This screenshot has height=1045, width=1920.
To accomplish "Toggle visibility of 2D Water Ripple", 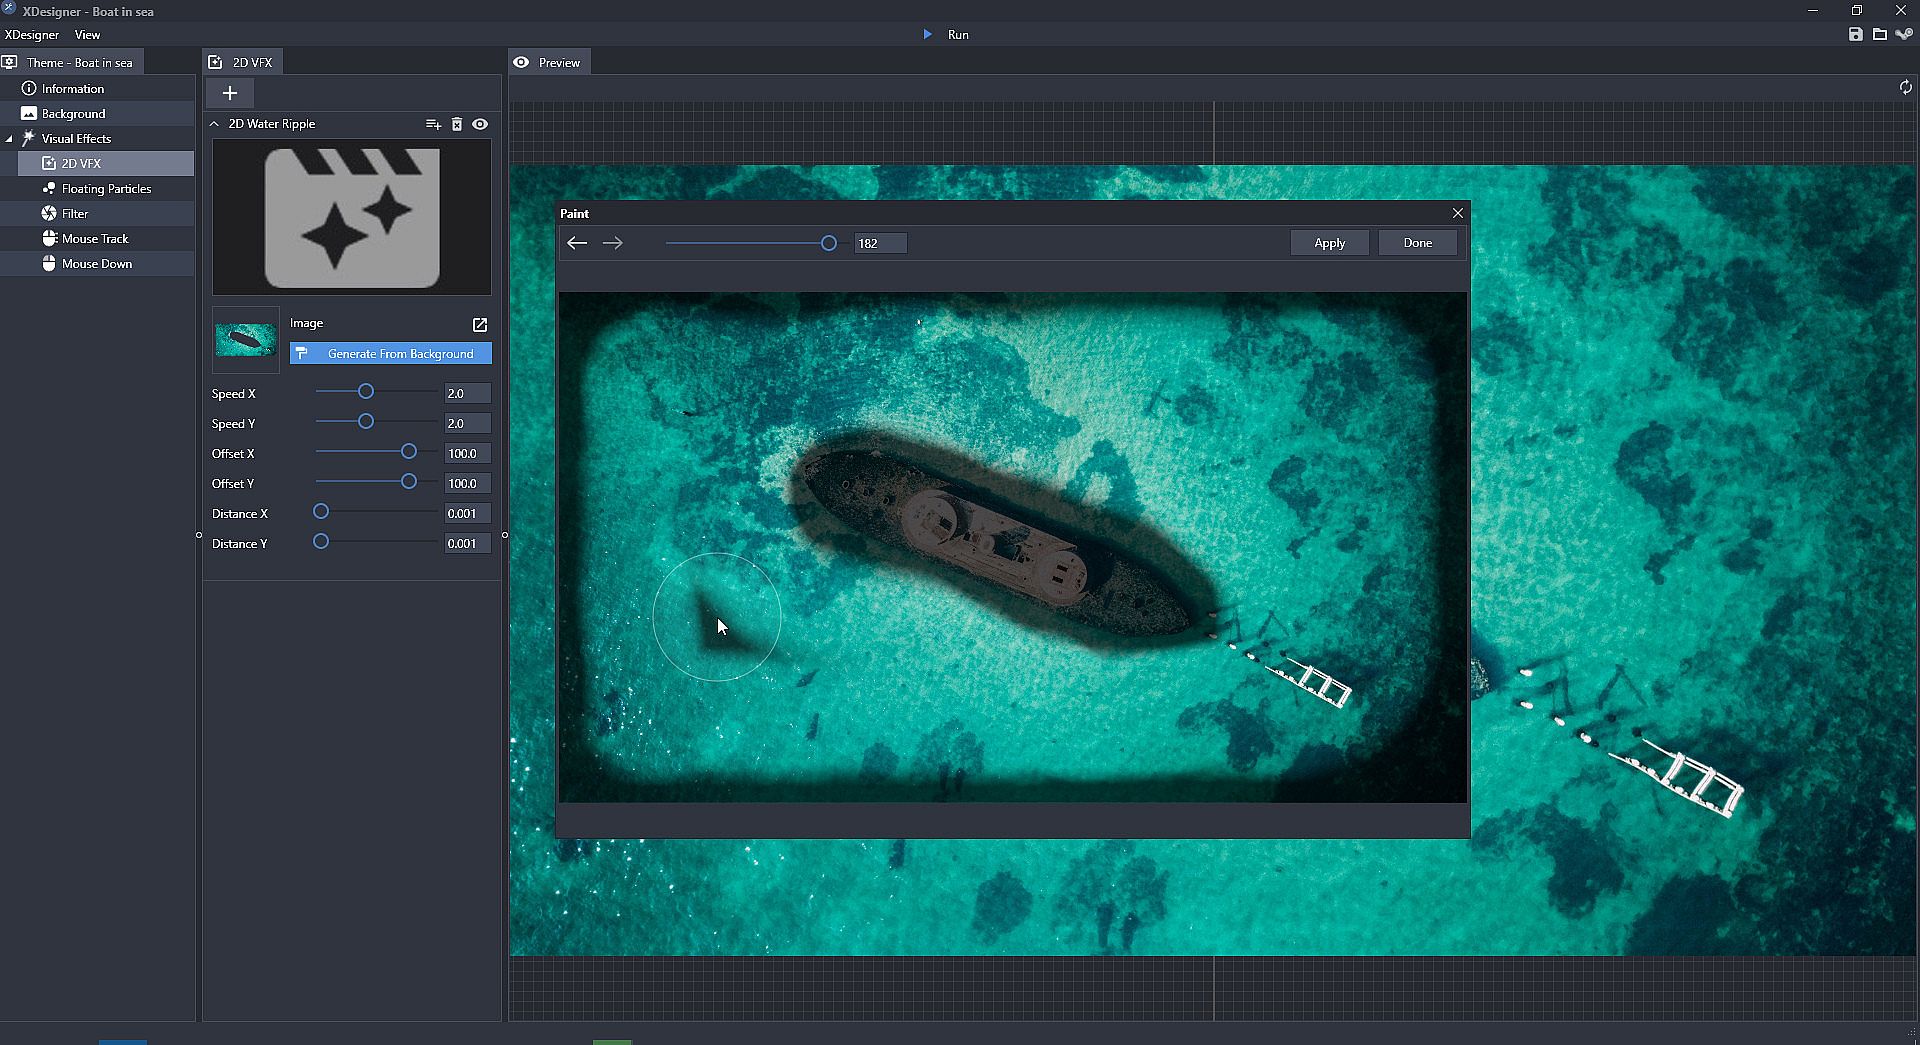I will [480, 124].
